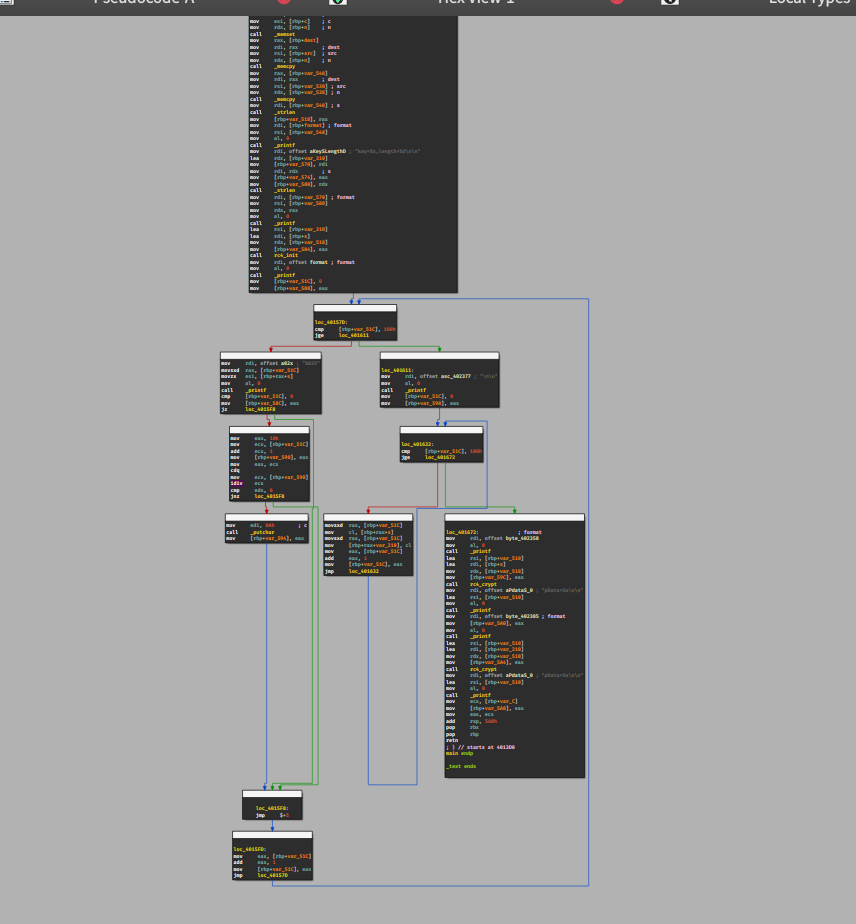The image size is (856, 924).
Task: Select title bar of loc_4015F8 node
Action: click(x=272, y=793)
